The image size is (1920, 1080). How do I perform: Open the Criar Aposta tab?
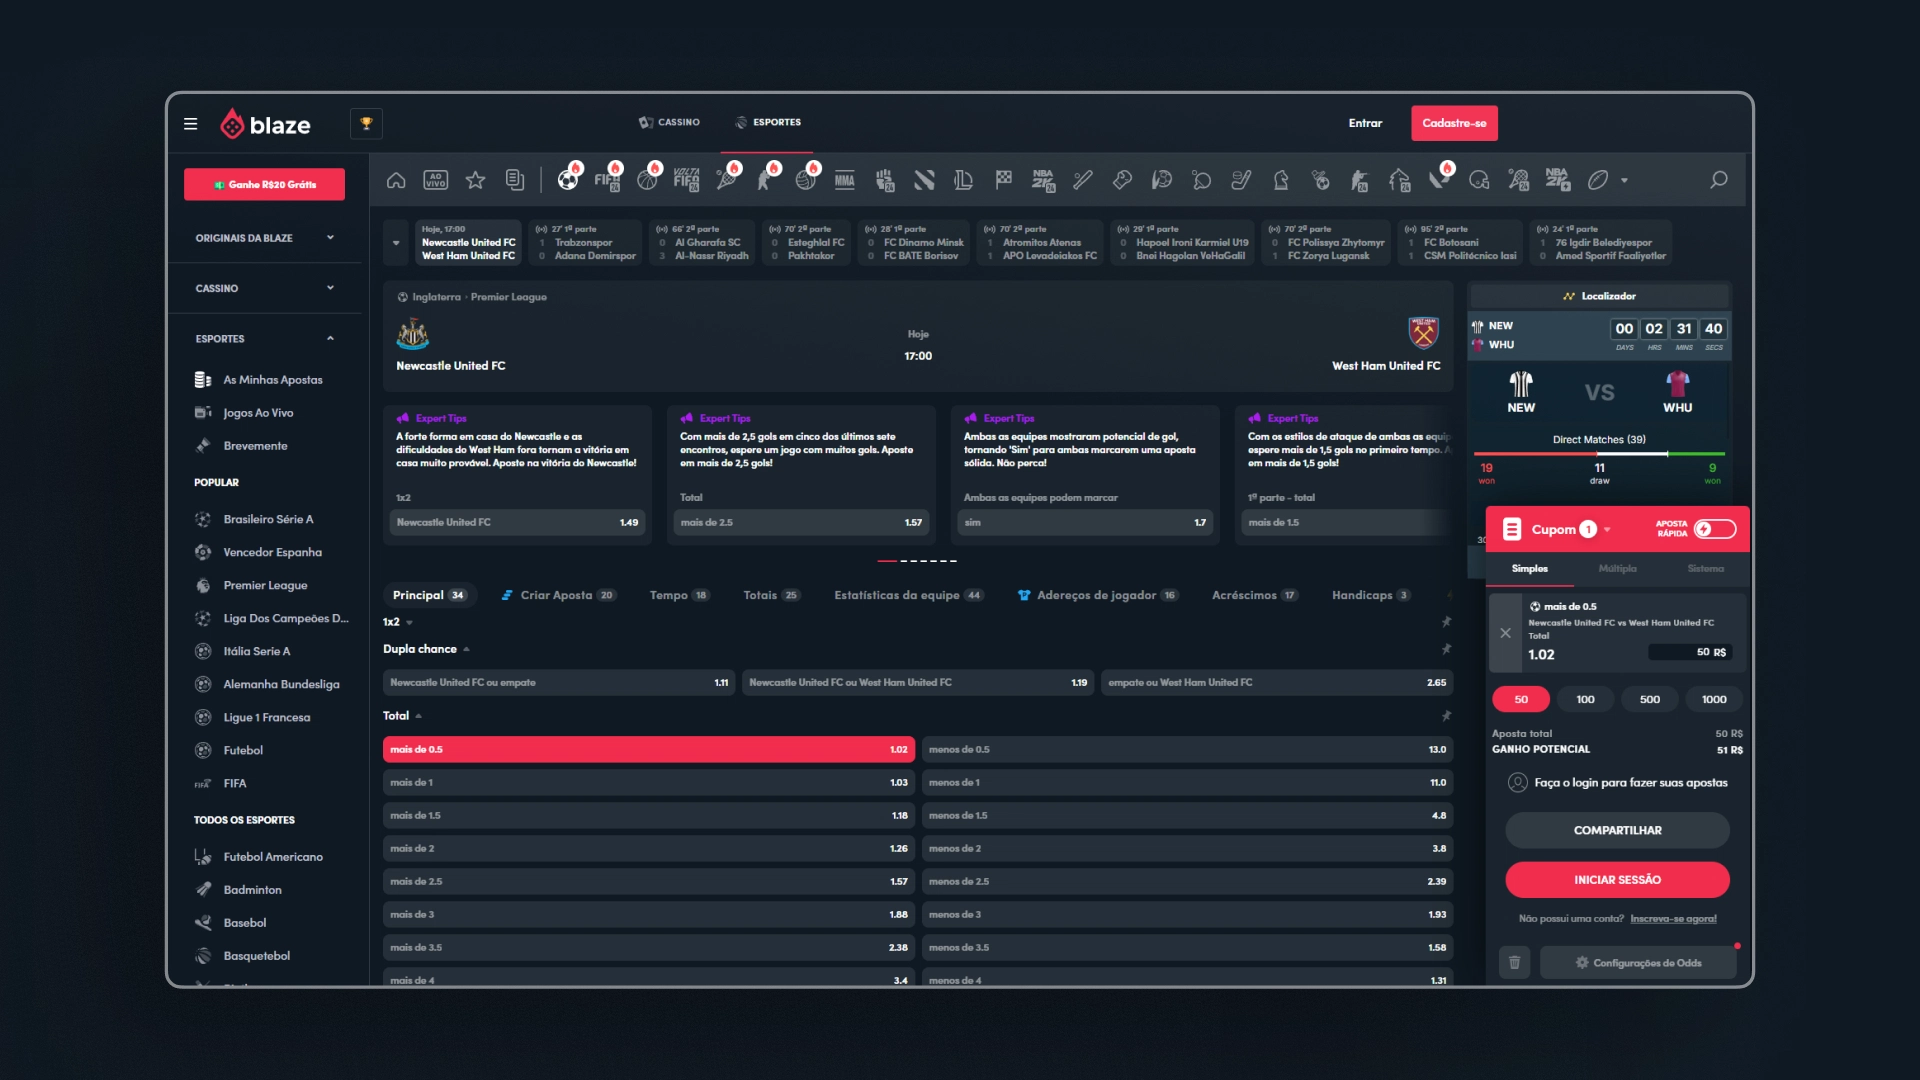click(x=558, y=596)
